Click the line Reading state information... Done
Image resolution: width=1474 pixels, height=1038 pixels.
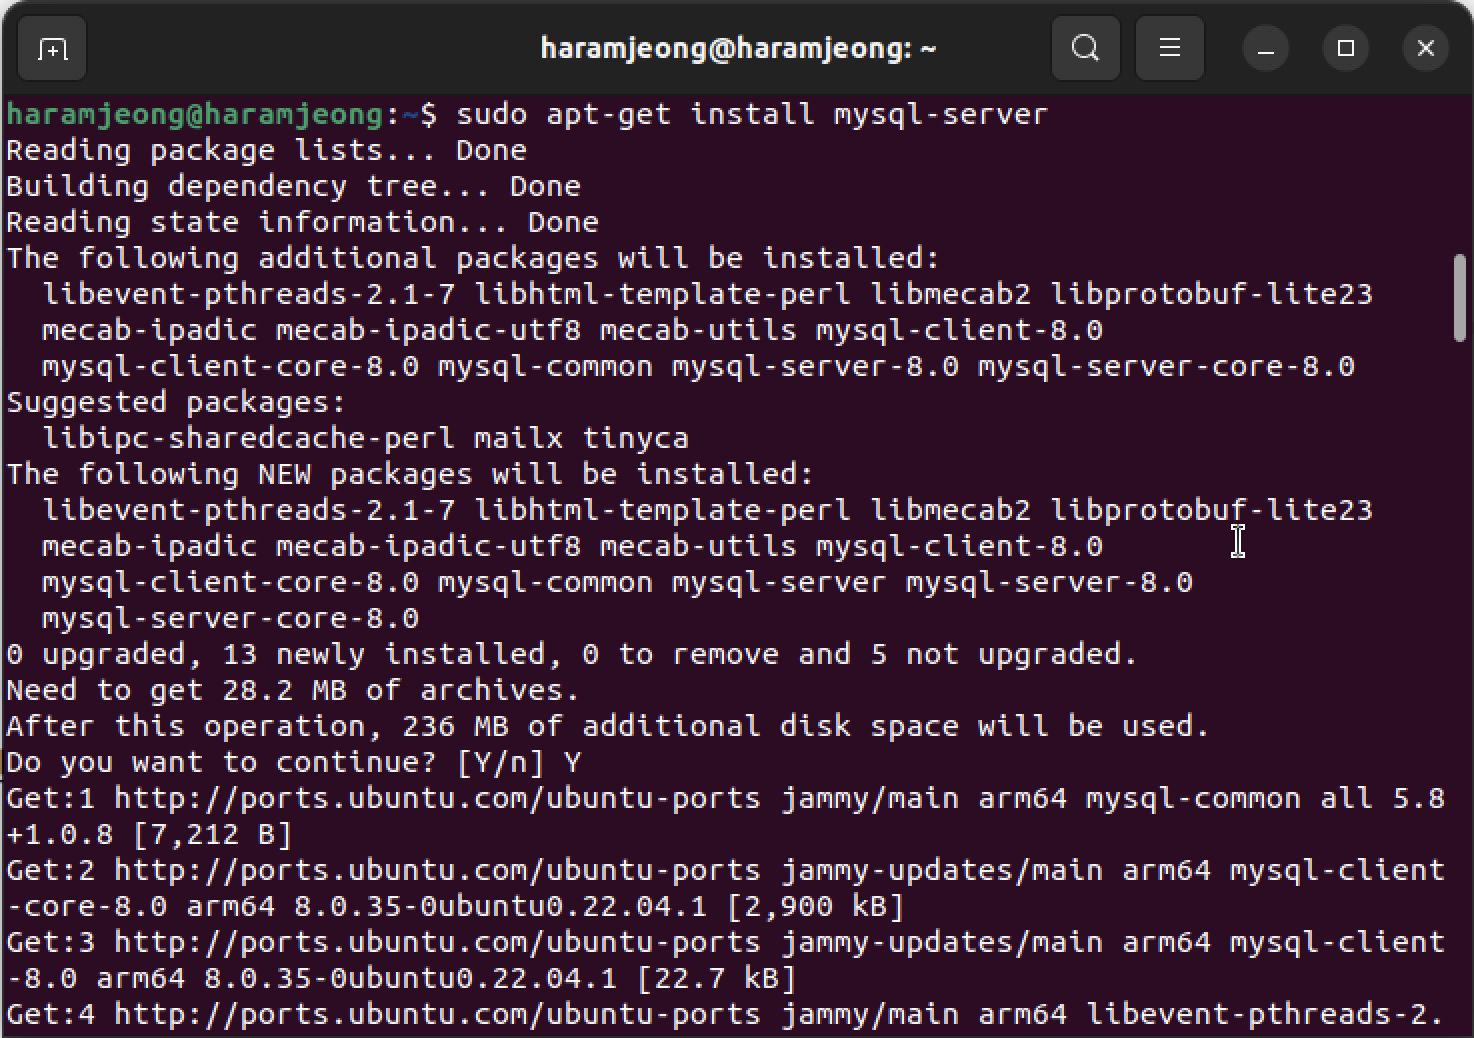coord(303,222)
